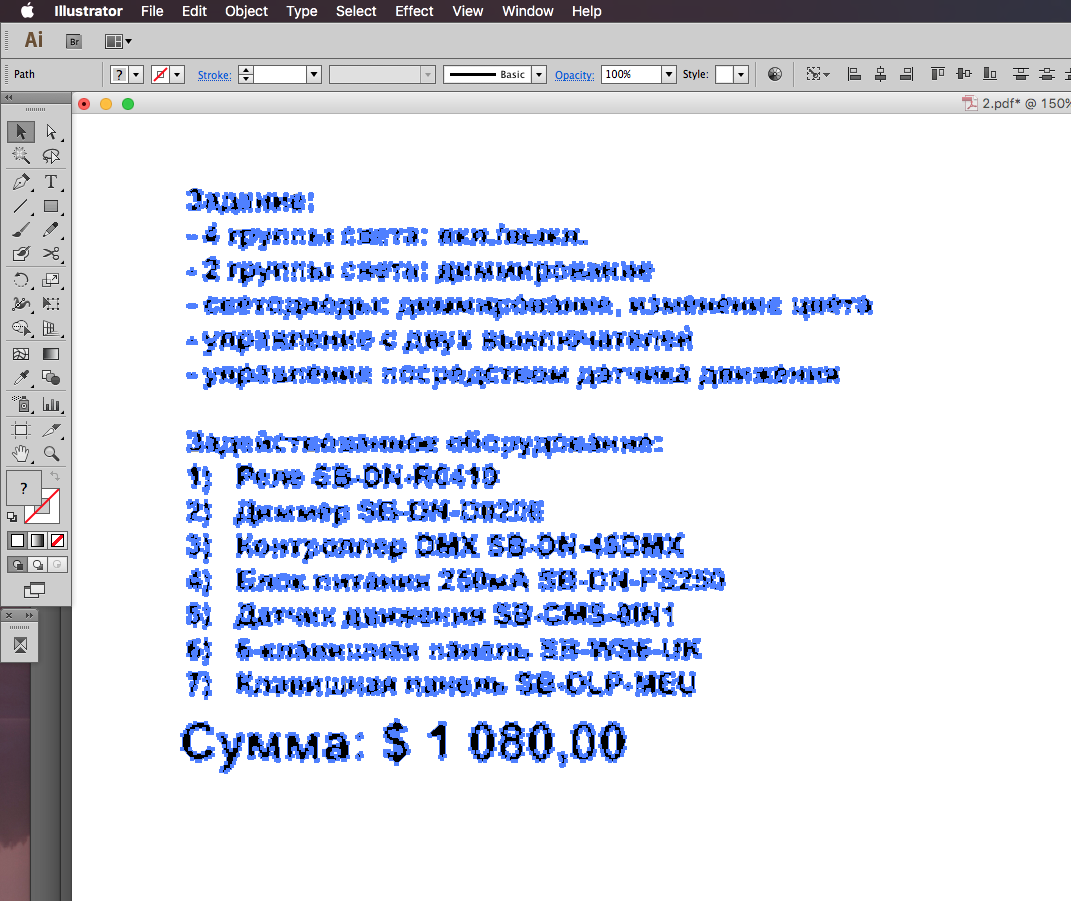This screenshot has width=1071, height=901.
Task: Open the Basic brush definition dropdown
Action: coord(539,74)
